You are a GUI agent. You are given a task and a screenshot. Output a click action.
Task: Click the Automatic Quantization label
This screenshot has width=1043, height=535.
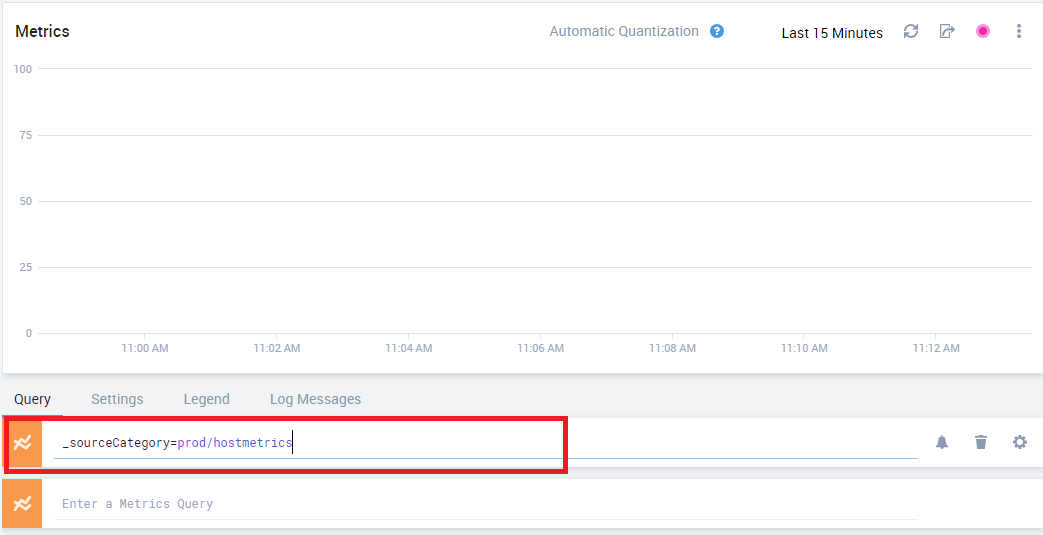coord(624,31)
